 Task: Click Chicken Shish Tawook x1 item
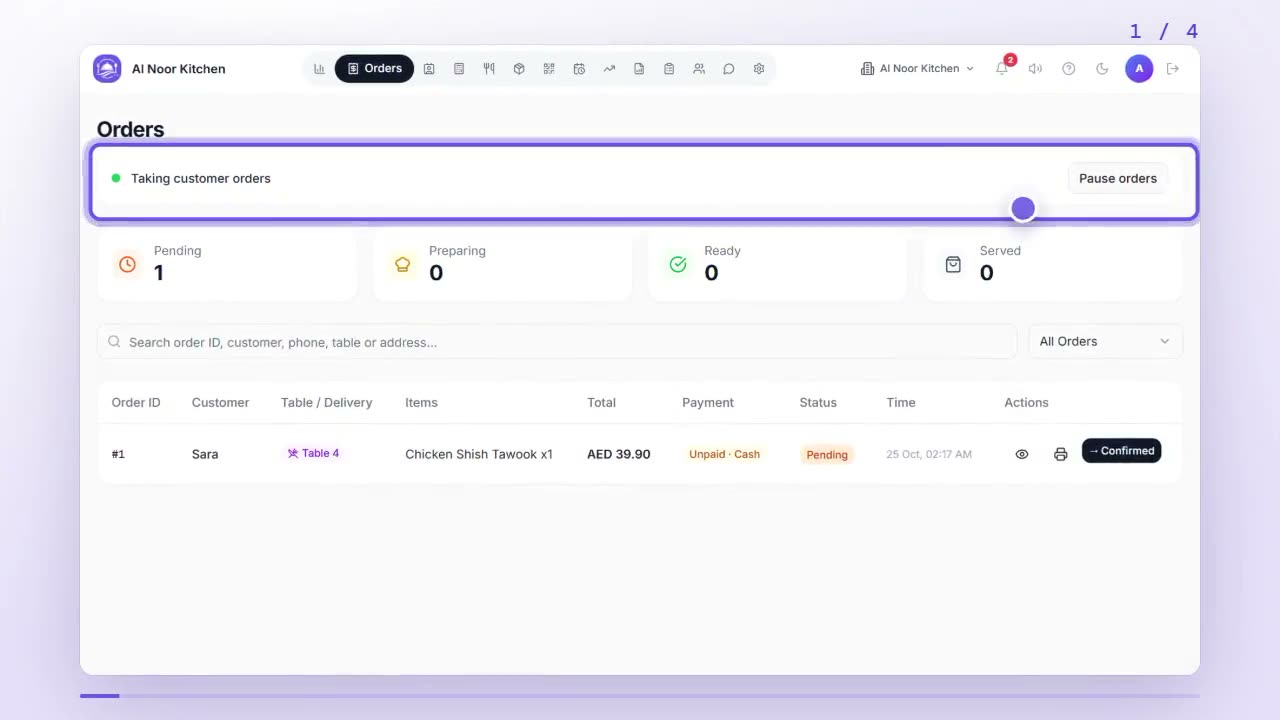click(x=479, y=454)
